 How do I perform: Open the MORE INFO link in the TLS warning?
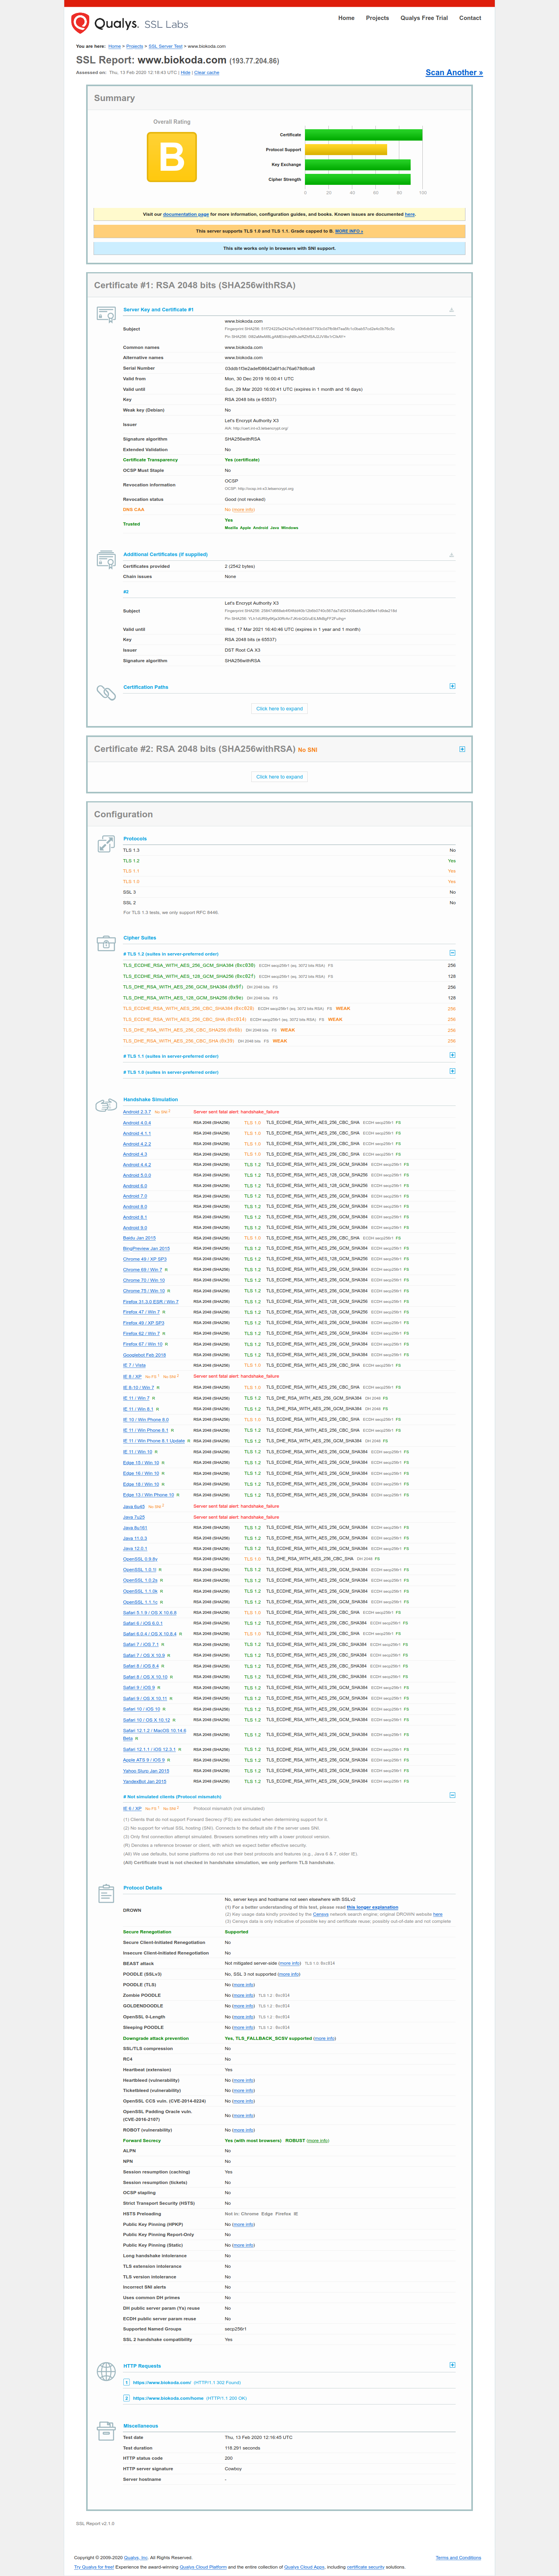click(x=349, y=231)
